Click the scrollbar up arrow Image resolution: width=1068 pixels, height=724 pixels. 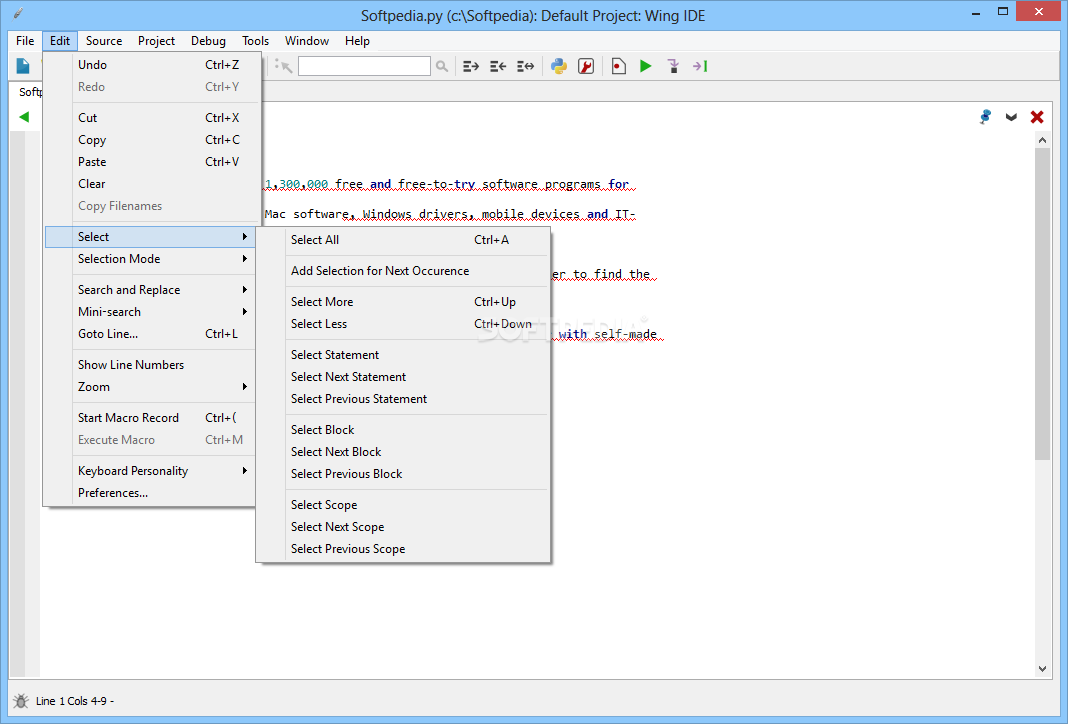[1042, 140]
